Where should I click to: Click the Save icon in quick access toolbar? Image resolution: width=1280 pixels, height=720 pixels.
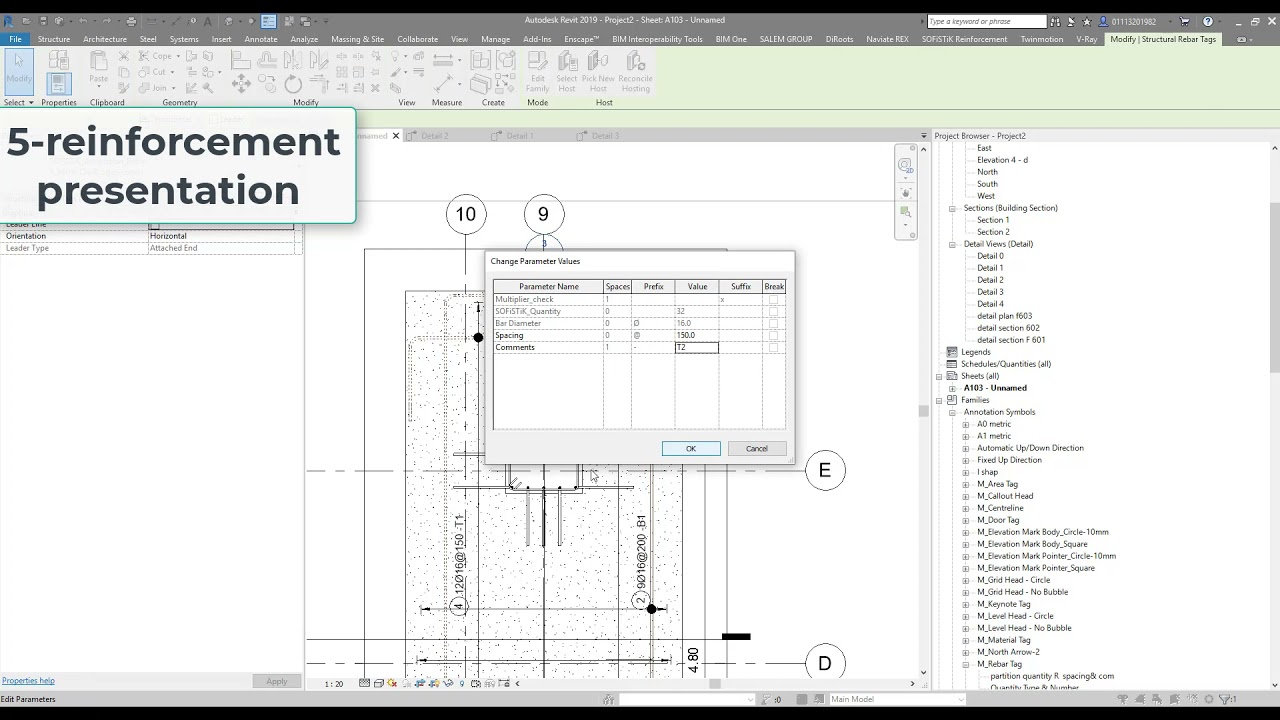point(44,21)
